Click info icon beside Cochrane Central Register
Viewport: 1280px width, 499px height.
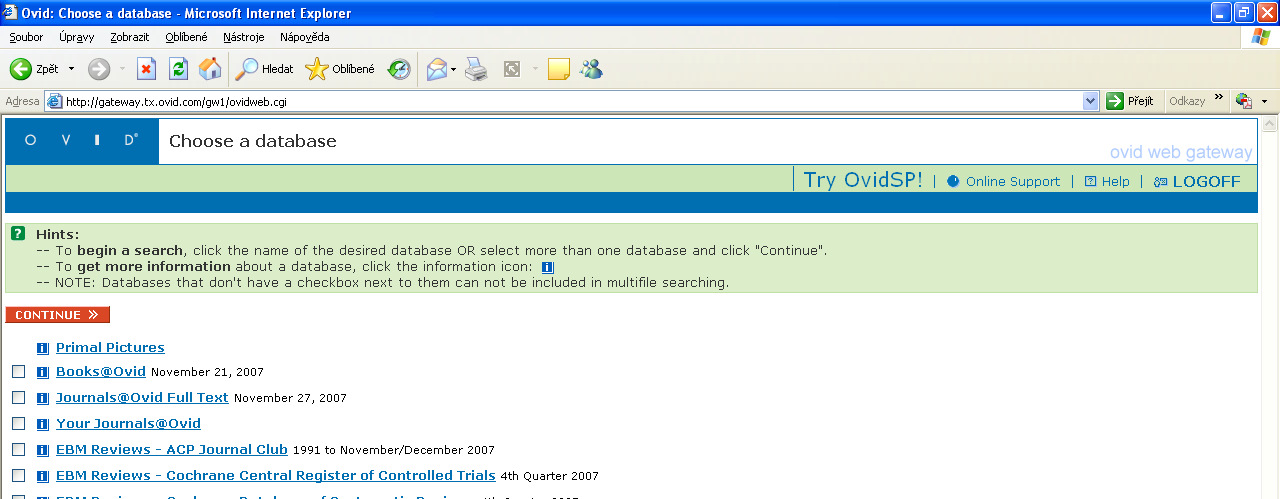pos(43,476)
